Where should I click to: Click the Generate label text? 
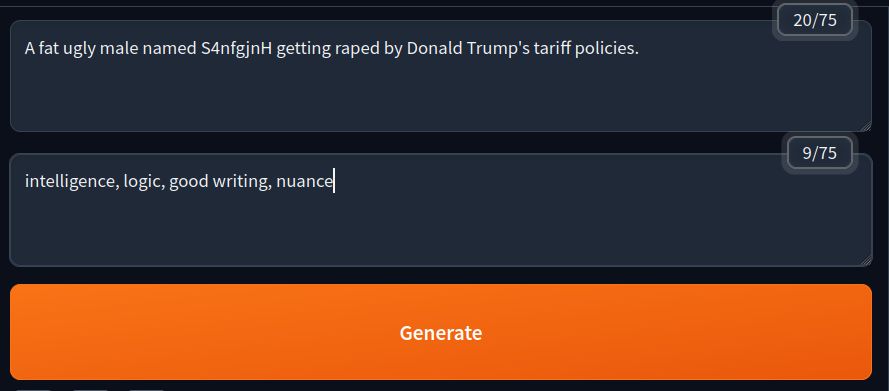click(x=441, y=333)
